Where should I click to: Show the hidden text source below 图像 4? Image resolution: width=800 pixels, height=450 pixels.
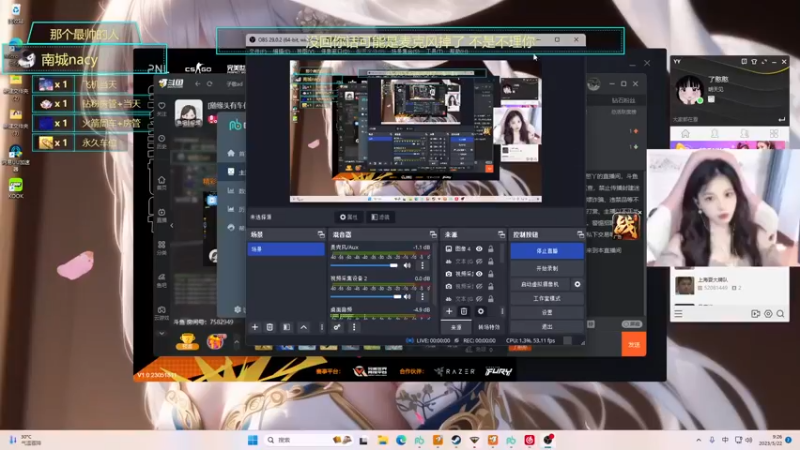(x=479, y=261)
